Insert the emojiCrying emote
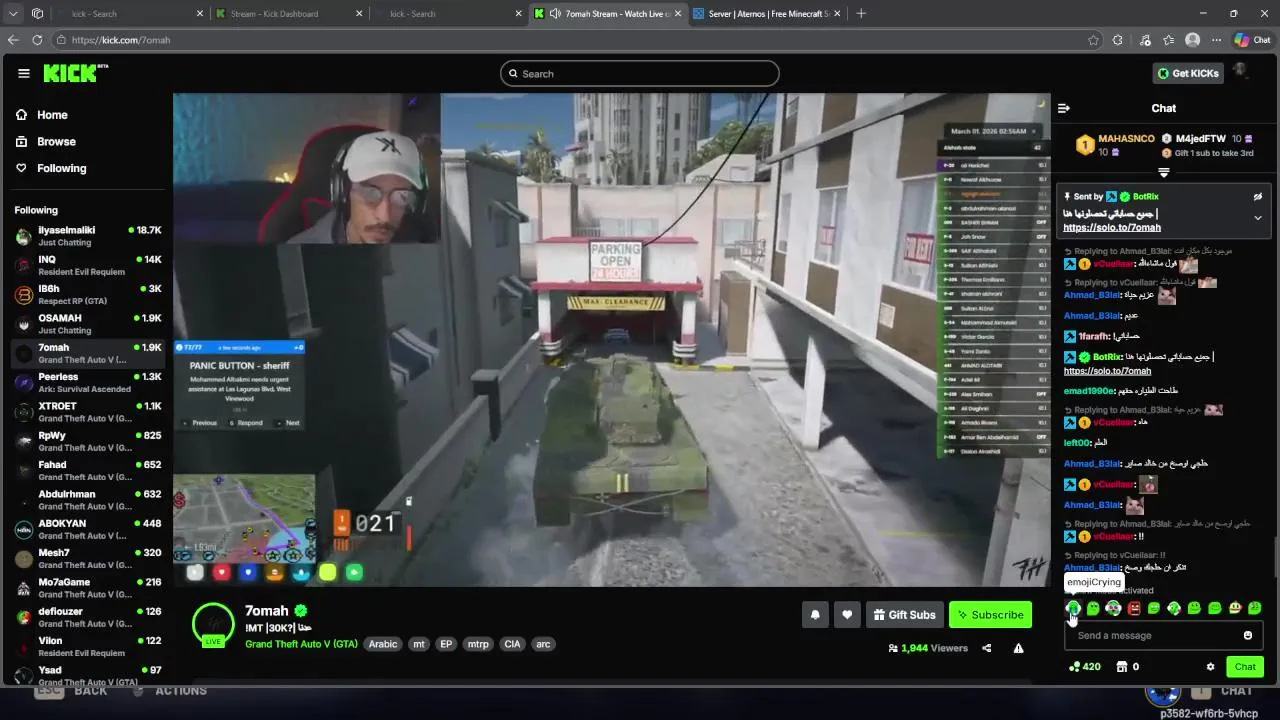 [x=1073, y=608]
